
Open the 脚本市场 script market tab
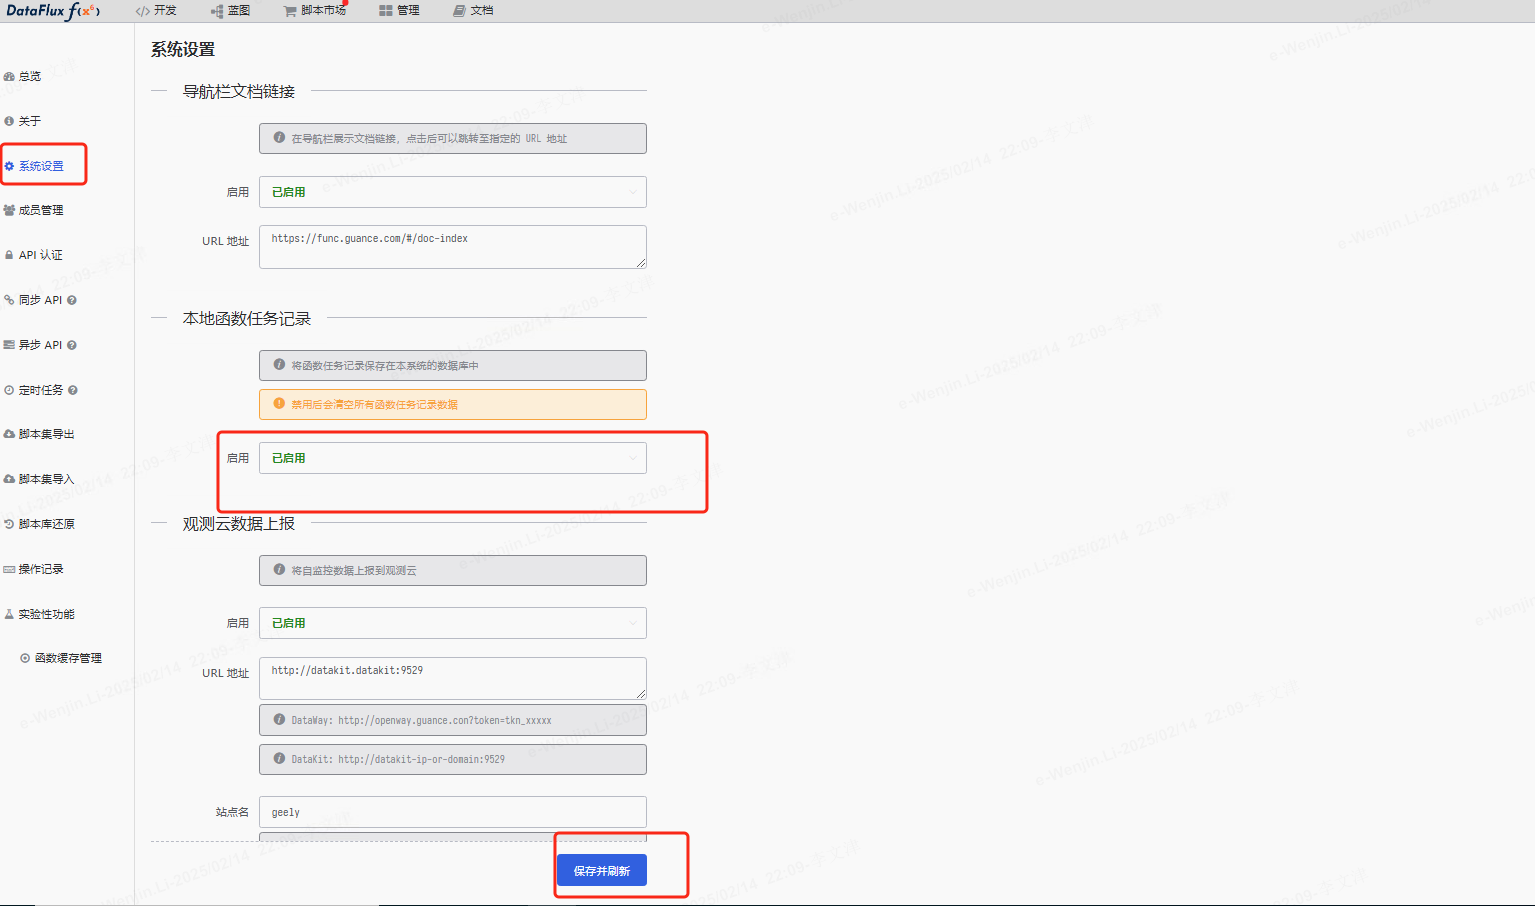[315, 11]
